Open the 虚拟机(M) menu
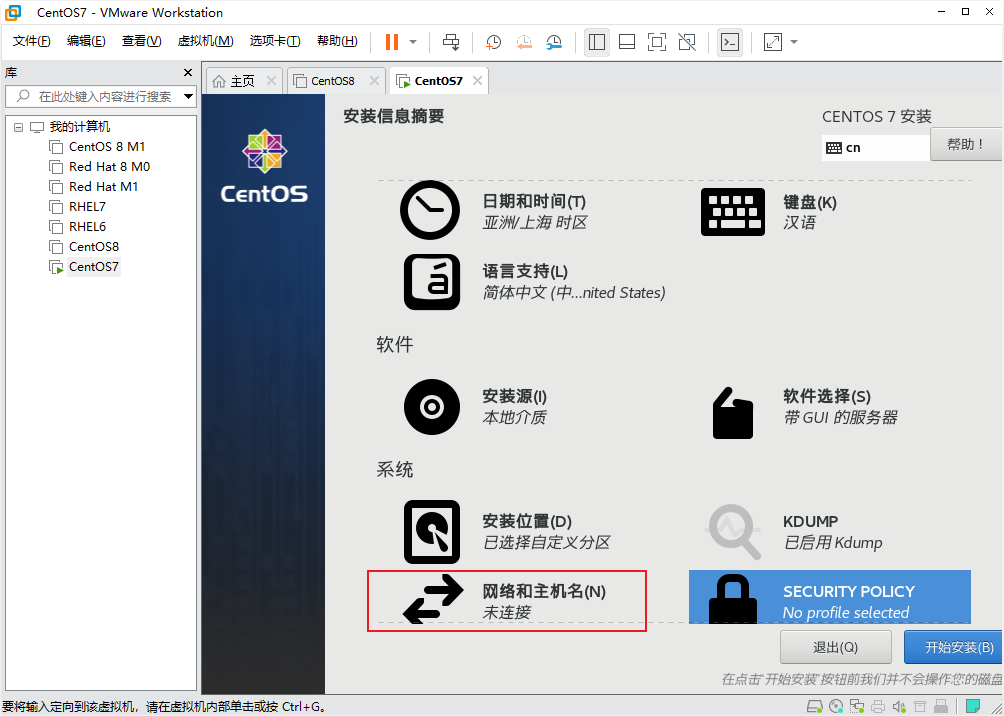Image resolution: width=1004 pixels, height=716 pixels. click(x=205, y=41)
